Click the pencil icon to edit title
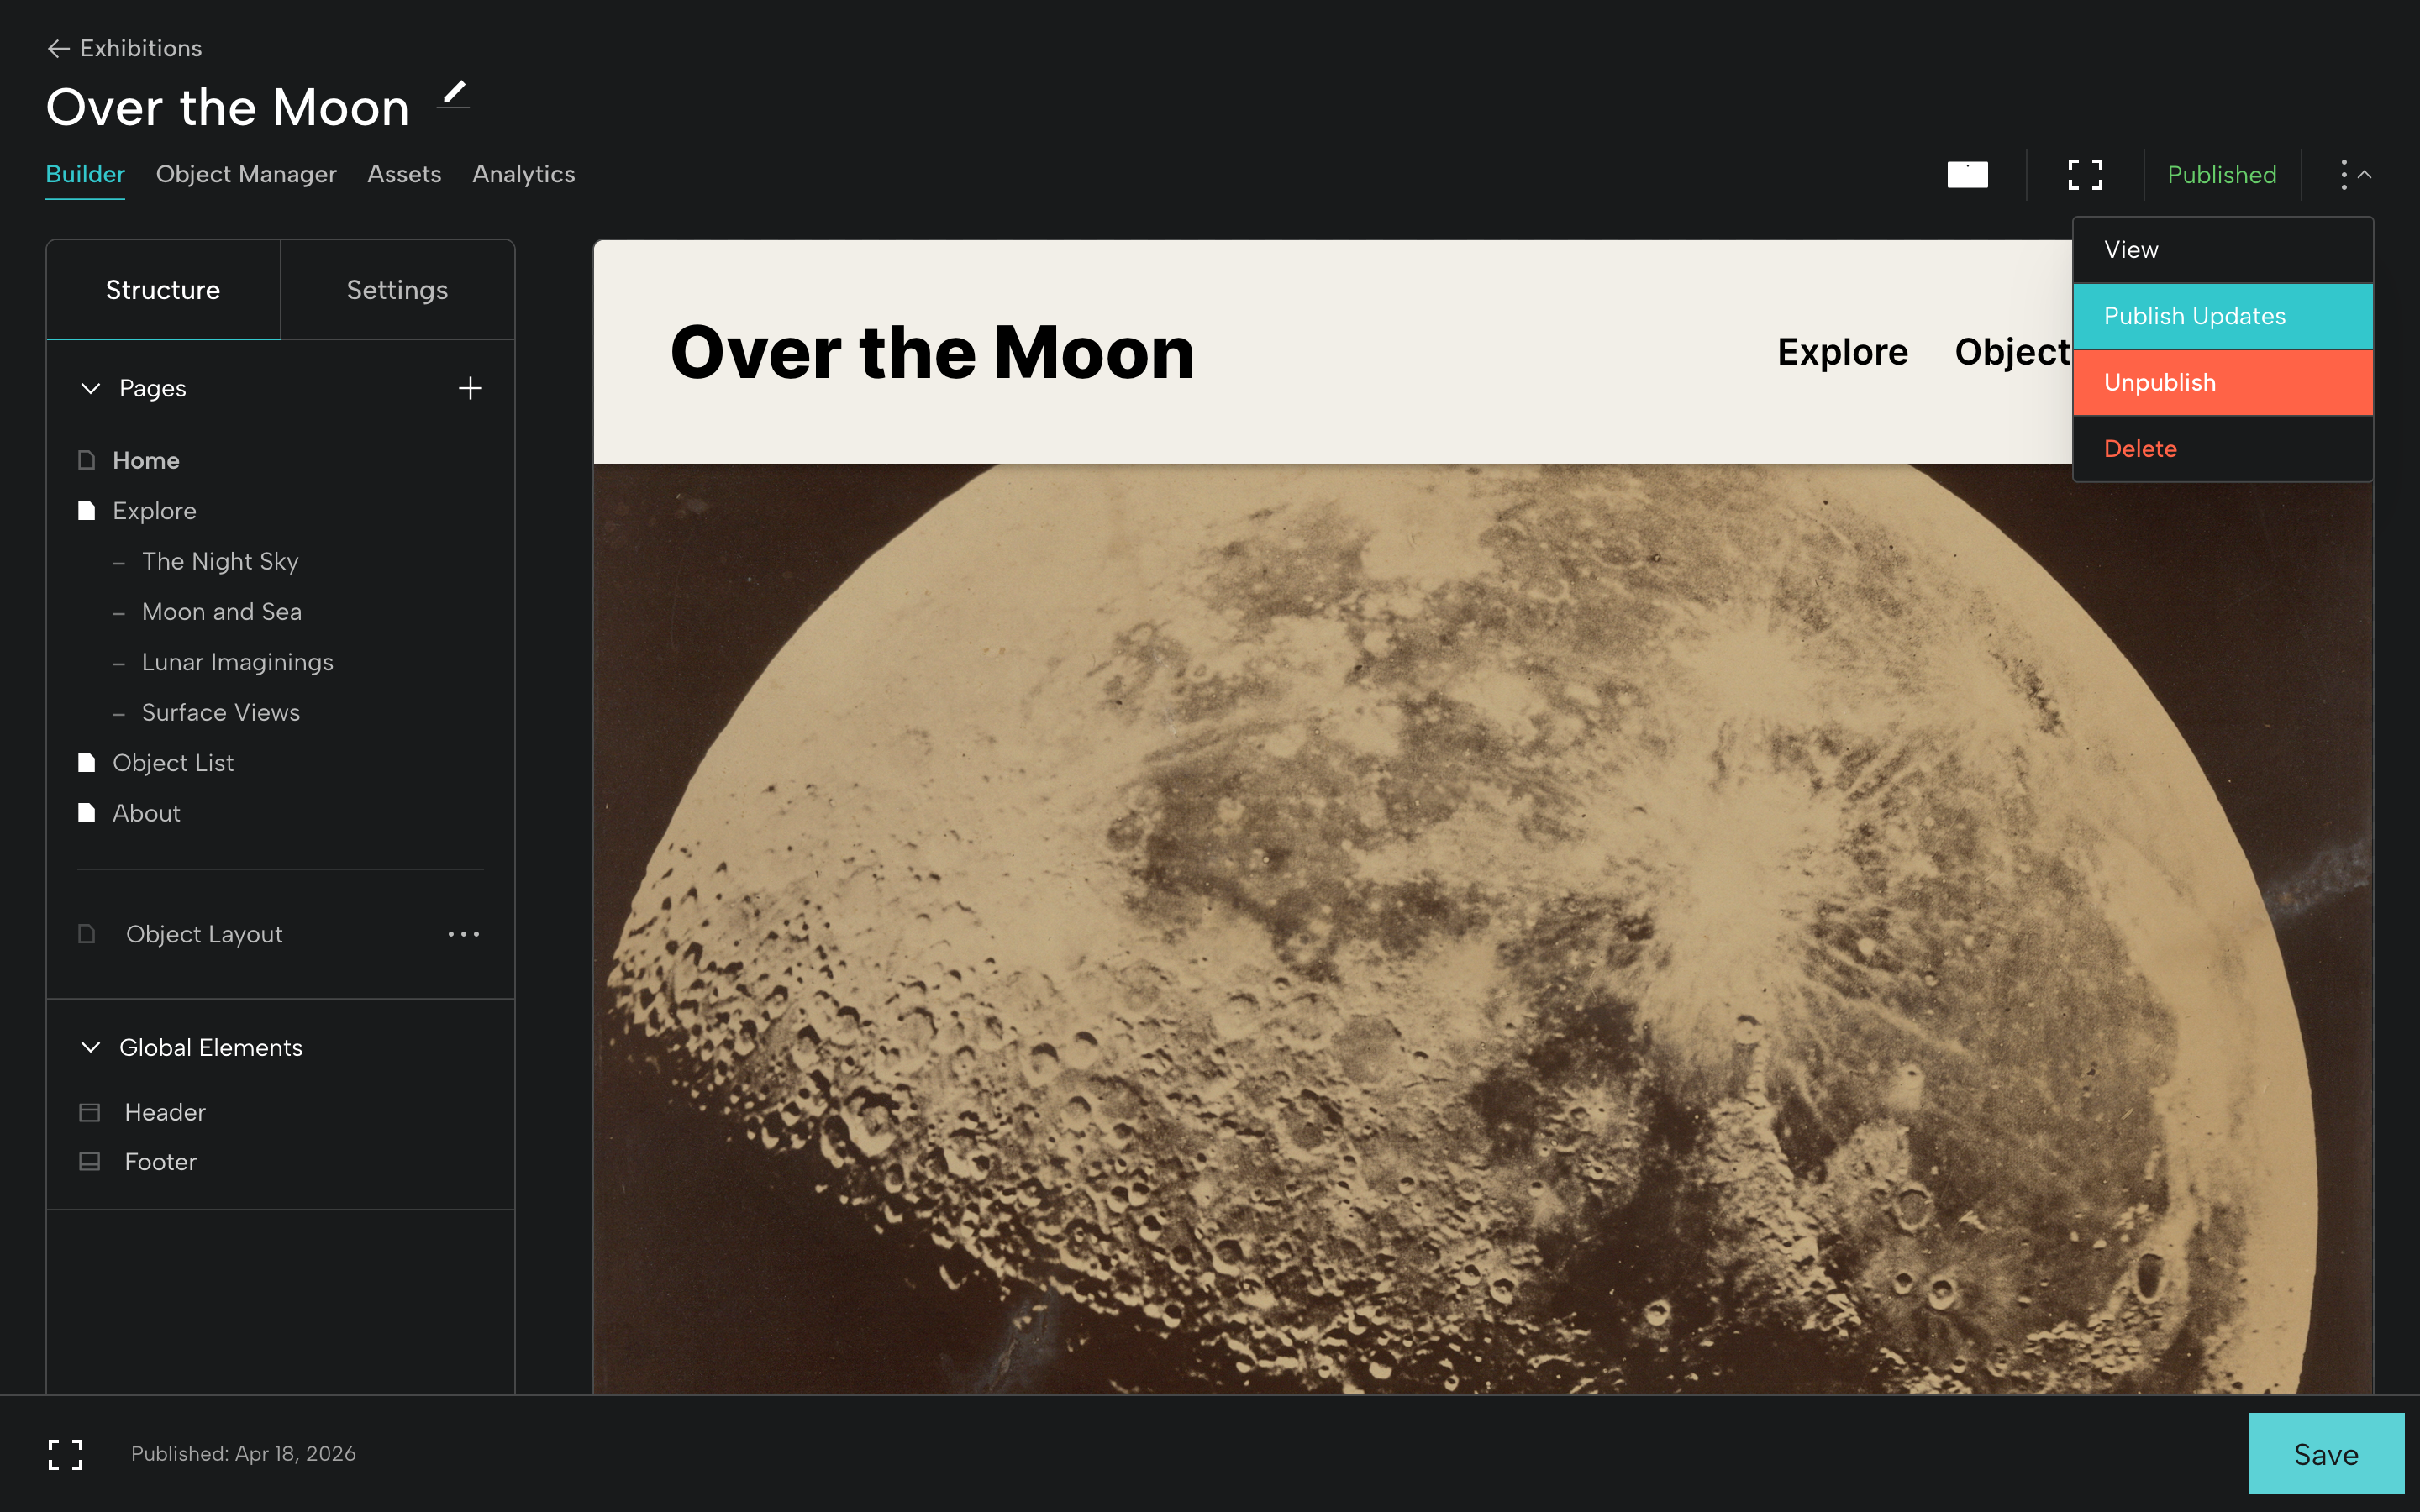This screenshot has height=1512, width=2420. coord(454,95)
